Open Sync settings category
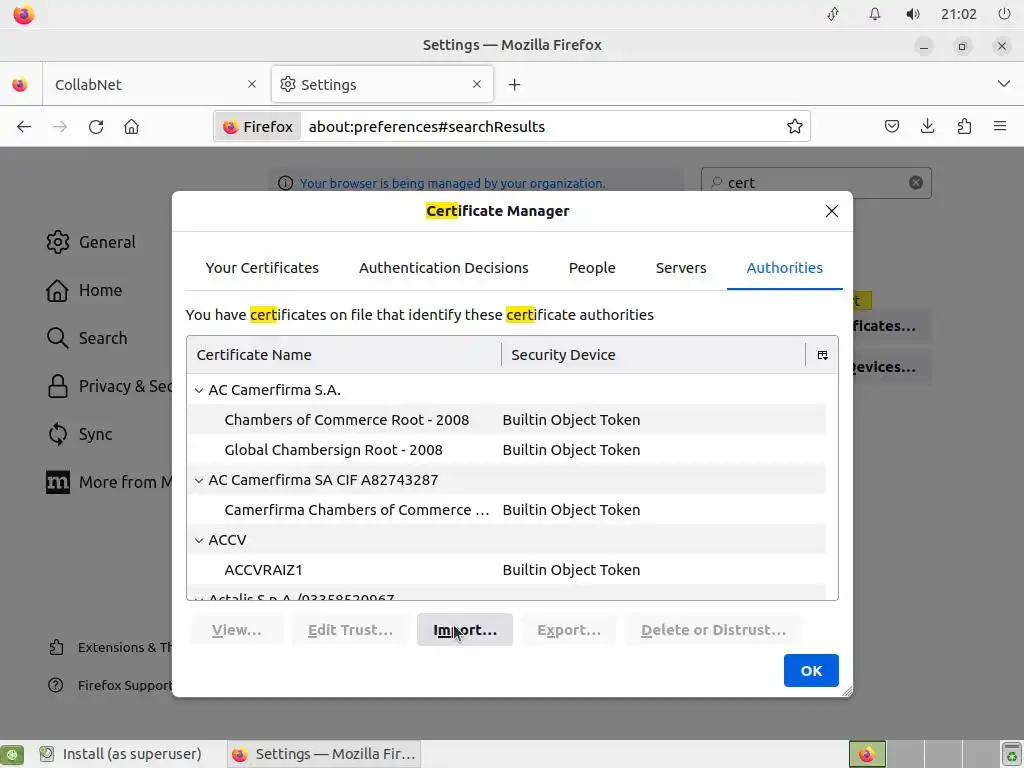Screen dimensions: 1024x768 (80, 434)
